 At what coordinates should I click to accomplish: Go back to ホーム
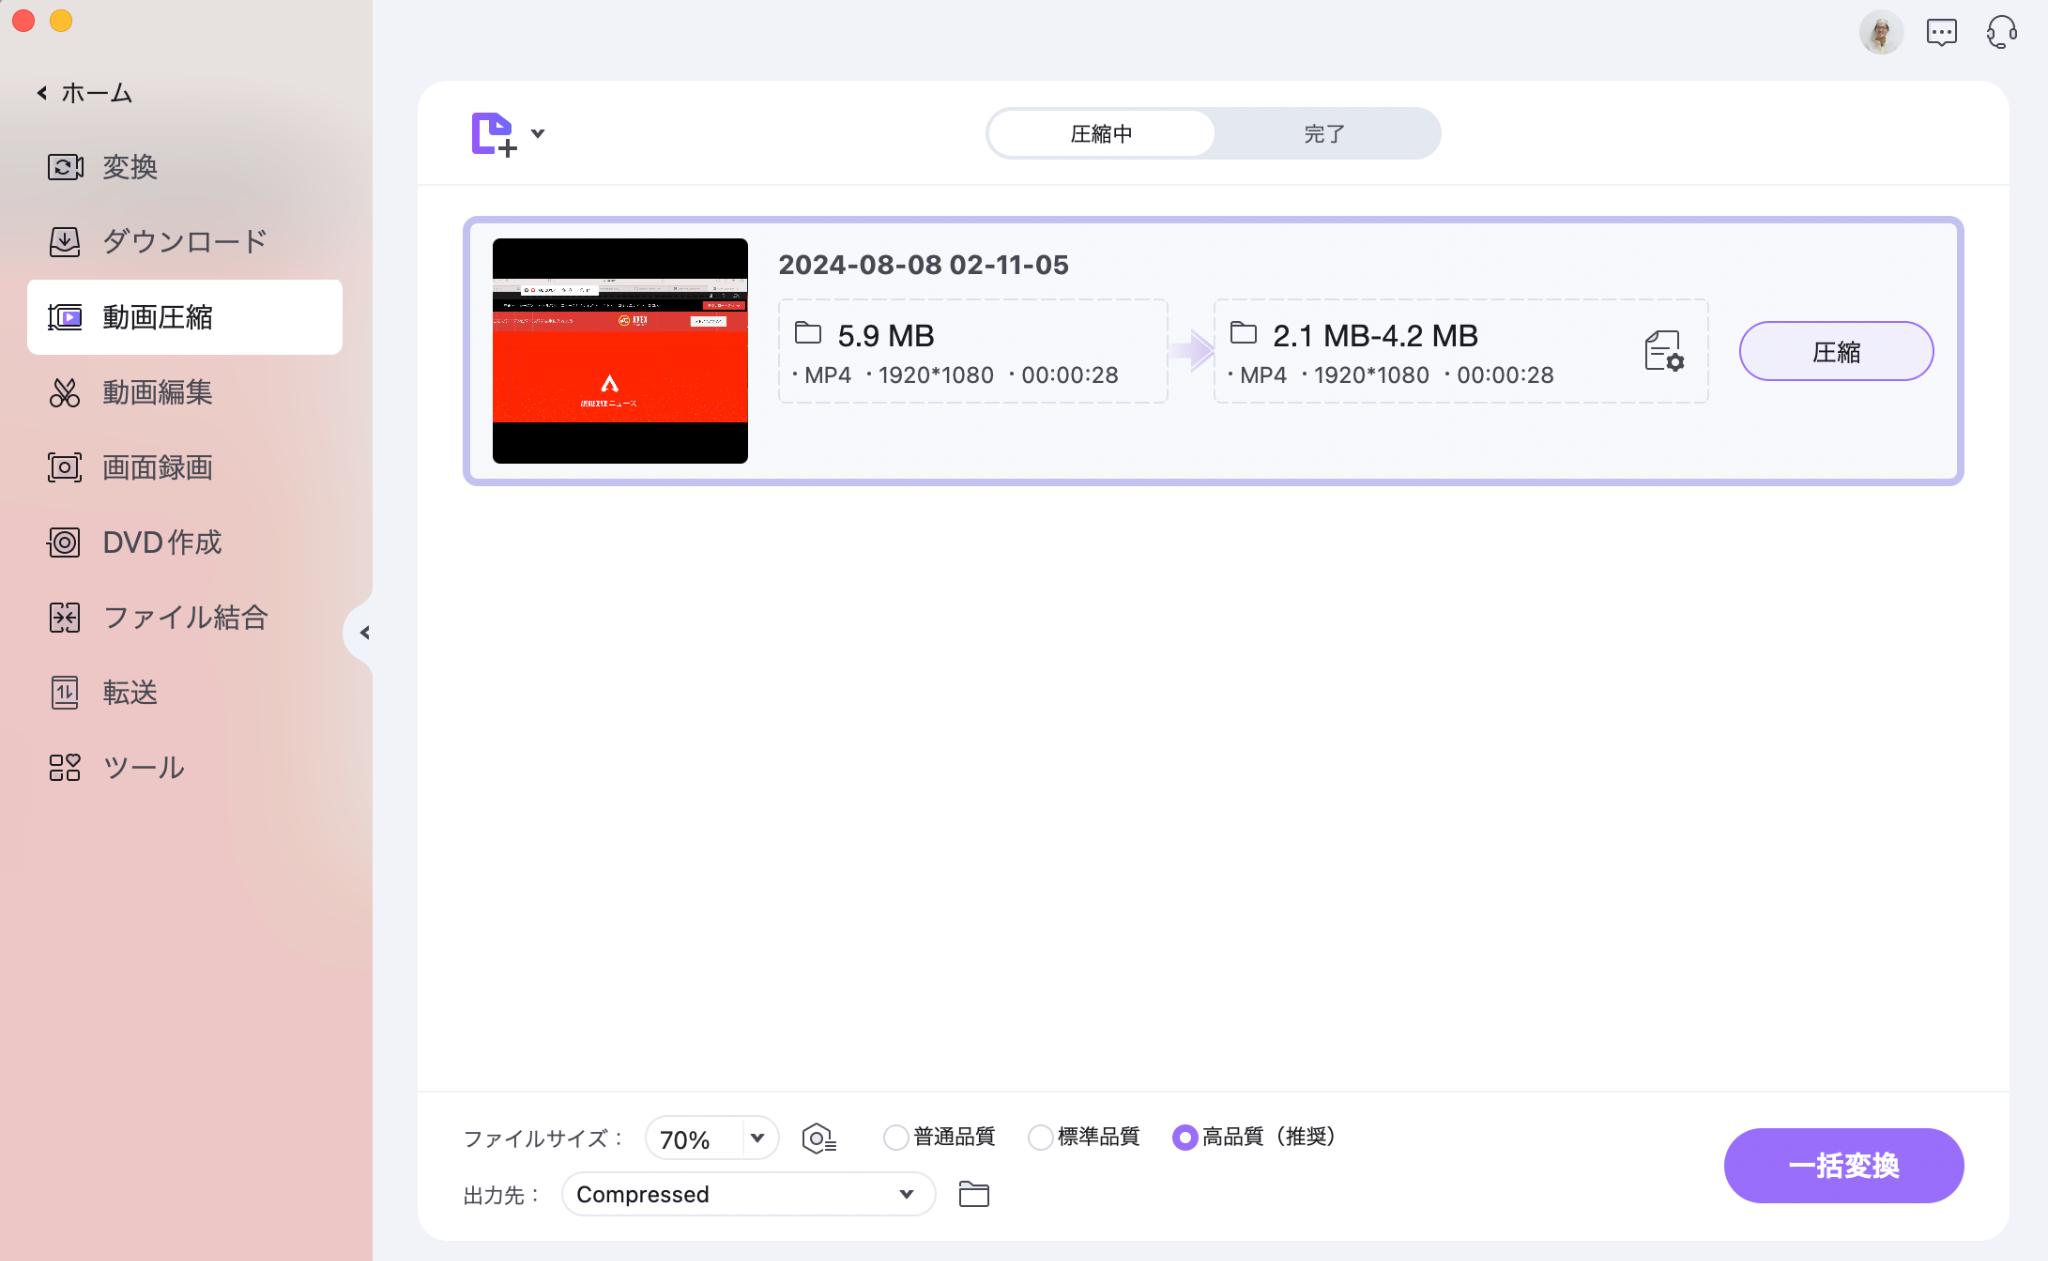click(85, 93)
